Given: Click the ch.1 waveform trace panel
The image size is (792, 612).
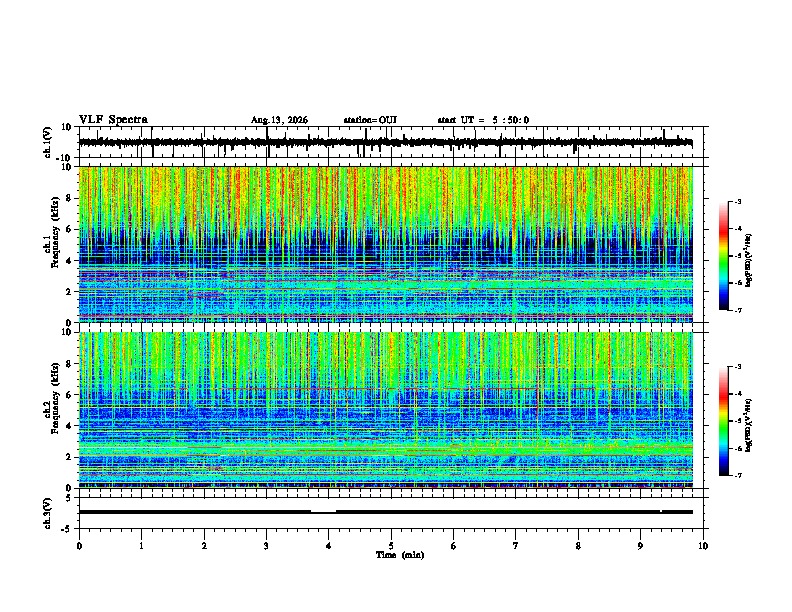Looking at the screenshot, I should (393, 142).
